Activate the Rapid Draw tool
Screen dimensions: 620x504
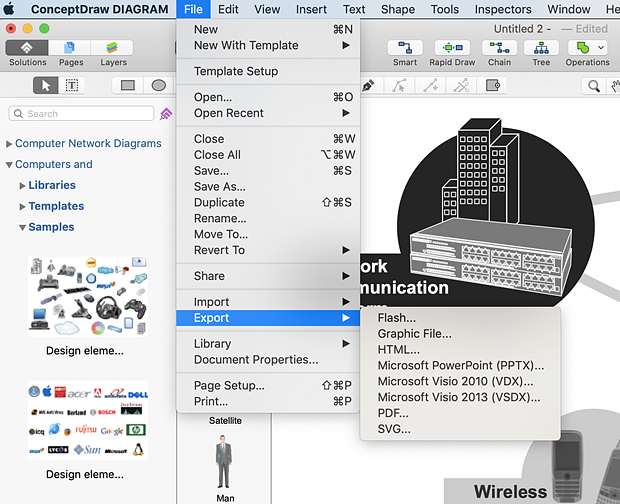pos(452,52)
